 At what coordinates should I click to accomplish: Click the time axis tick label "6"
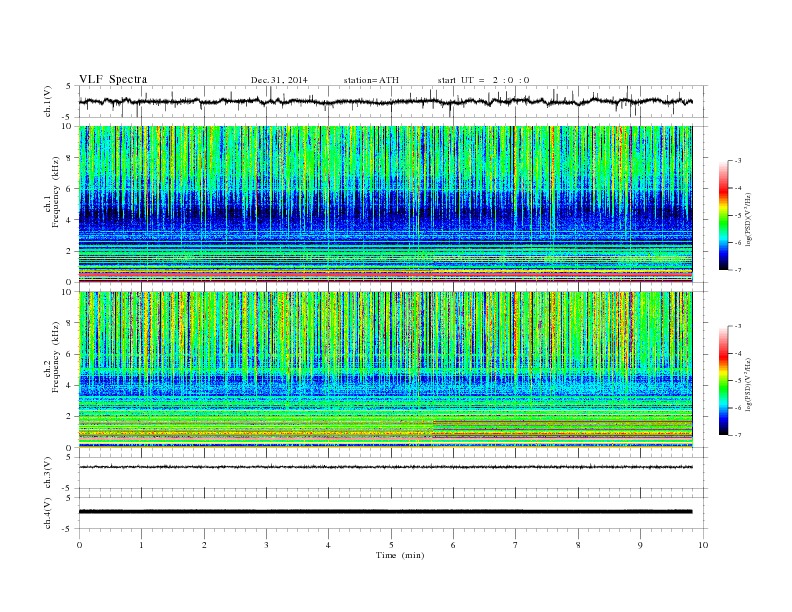click(x=454, y=545)
